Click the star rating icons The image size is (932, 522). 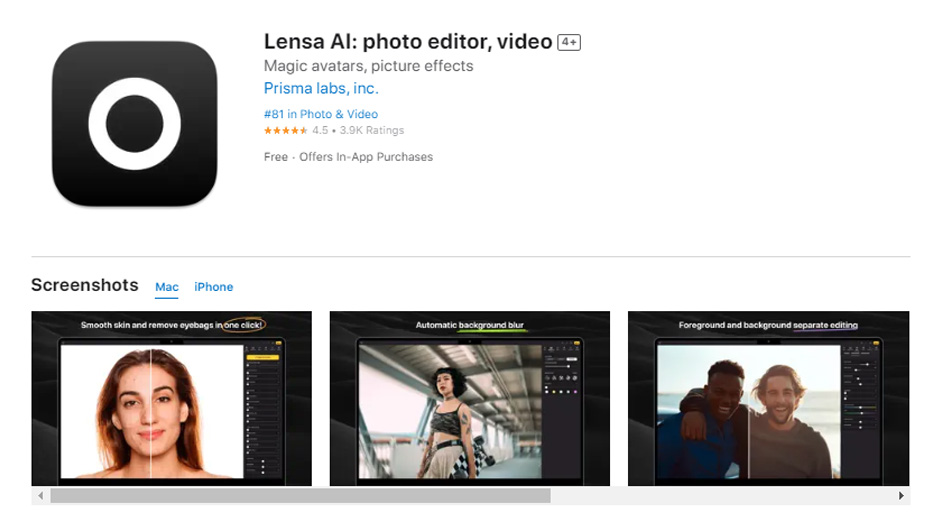pyautogui.click(x=286, y=131)
